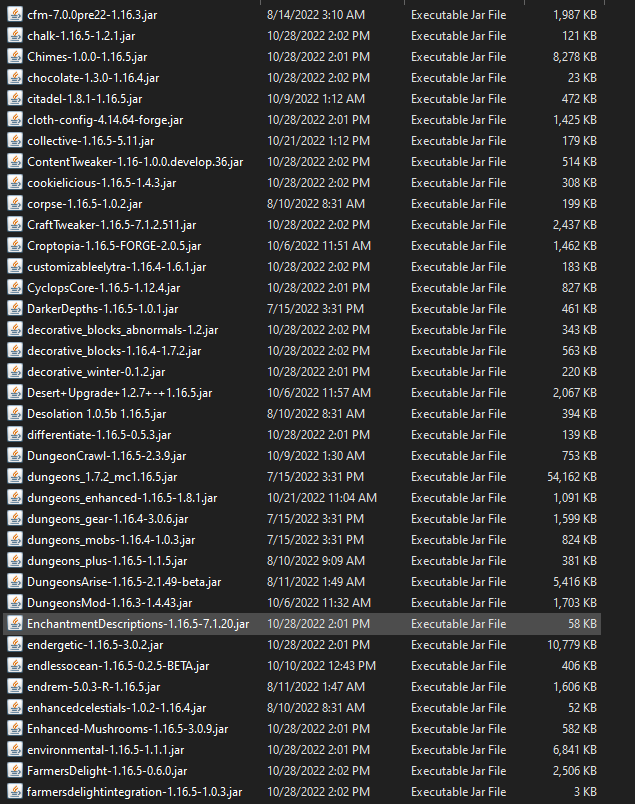Screen dimensions: 635x804
Task: Click the ContentTweaker jar file icon
Action: (x=15, y=162)
